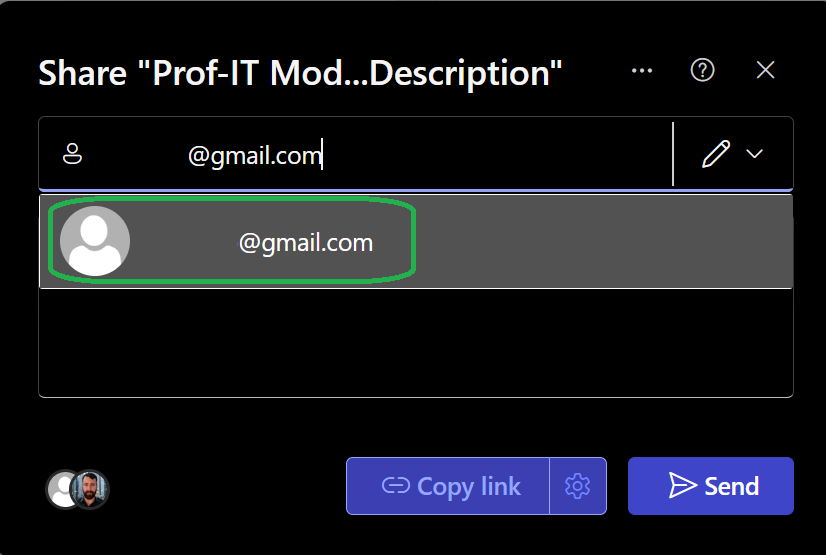
Task: Close the Share dialog
Action: tap(765, 70)
